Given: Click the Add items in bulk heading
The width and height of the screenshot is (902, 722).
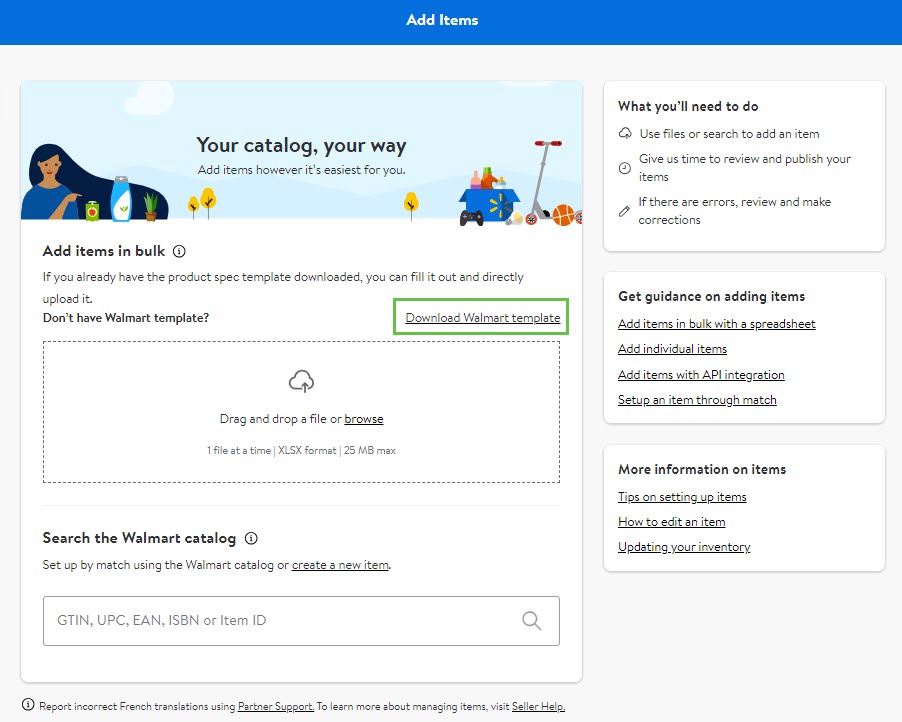Looking at the screenshot, I should pos(104,251).
